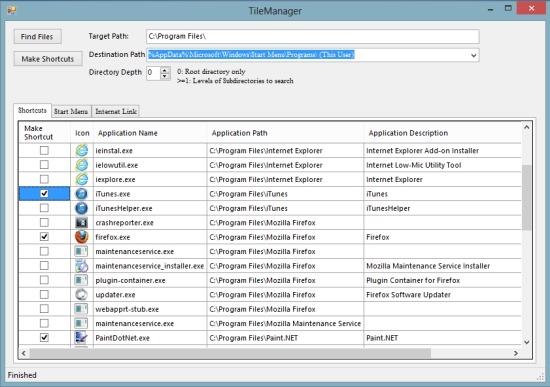Click the updater.exe icon
Viewport: 550px width, 387px height.
pyautogui.click(x=82, y=294)
